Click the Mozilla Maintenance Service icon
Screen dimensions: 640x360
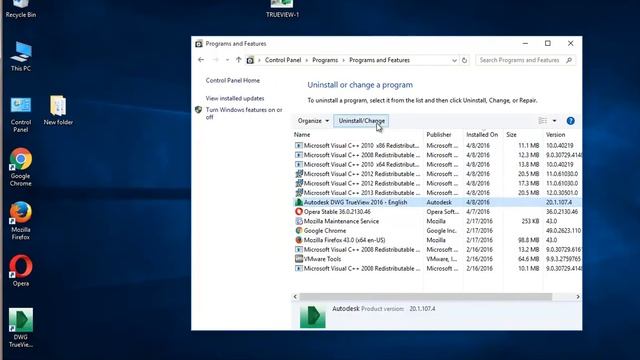tap(299, 221)
